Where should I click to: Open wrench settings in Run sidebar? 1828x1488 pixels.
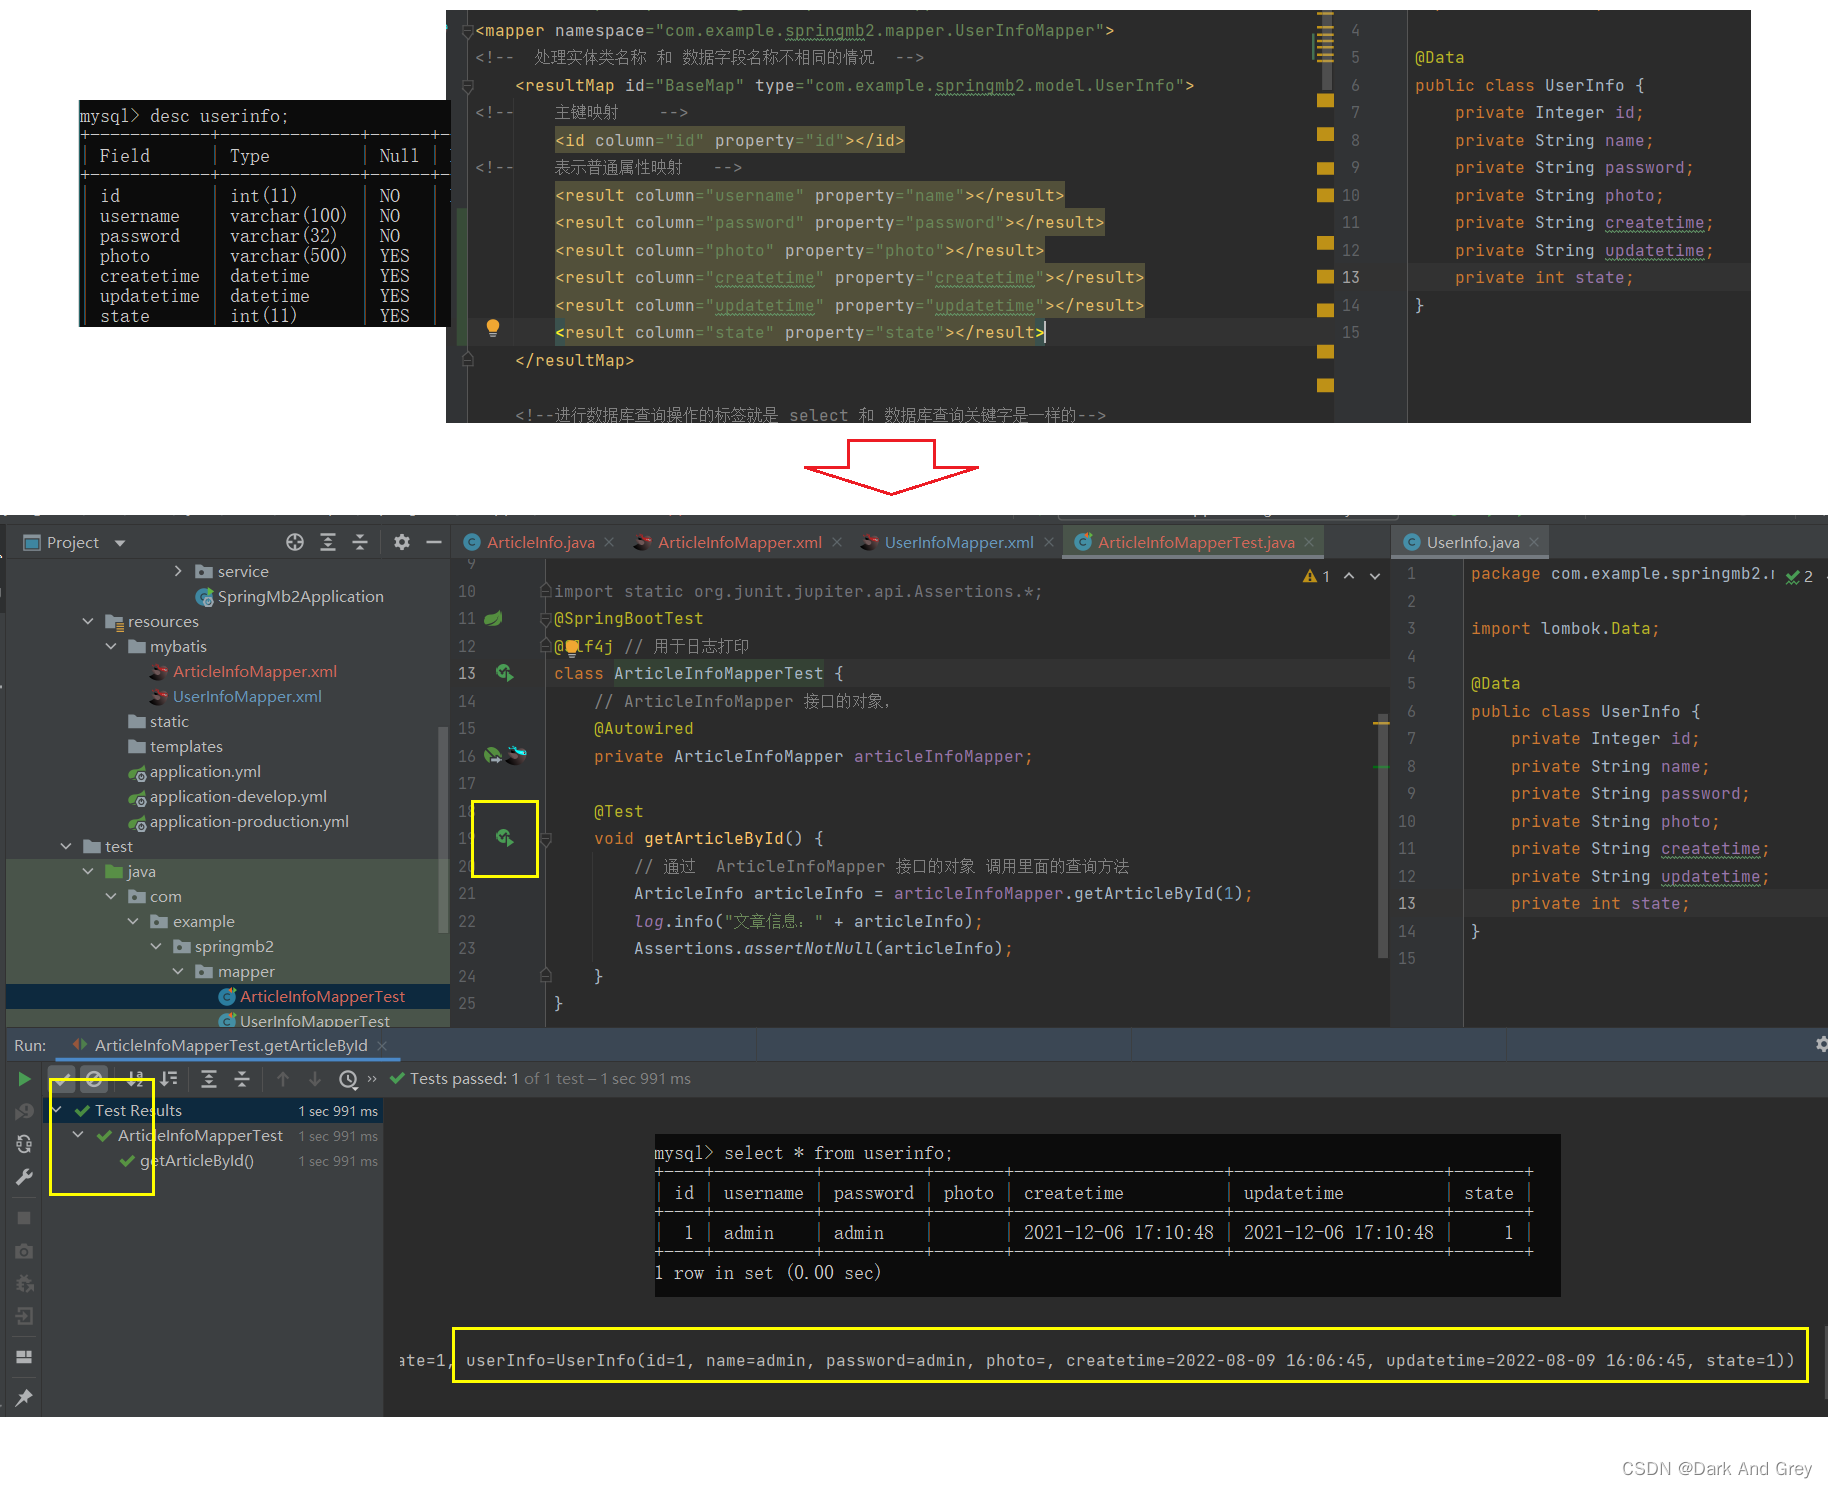click(24, 1177)
